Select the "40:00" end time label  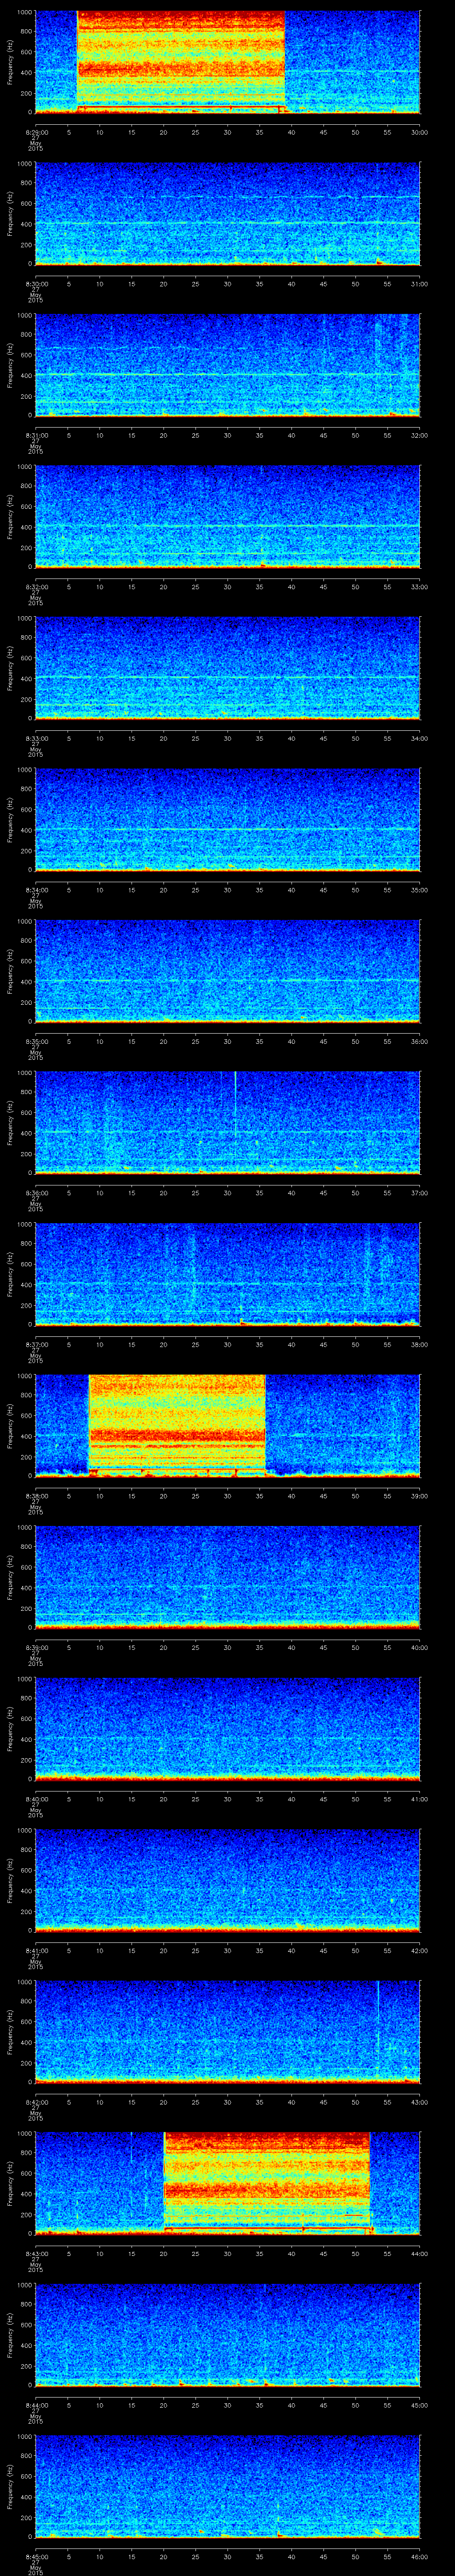point(419,1647)
